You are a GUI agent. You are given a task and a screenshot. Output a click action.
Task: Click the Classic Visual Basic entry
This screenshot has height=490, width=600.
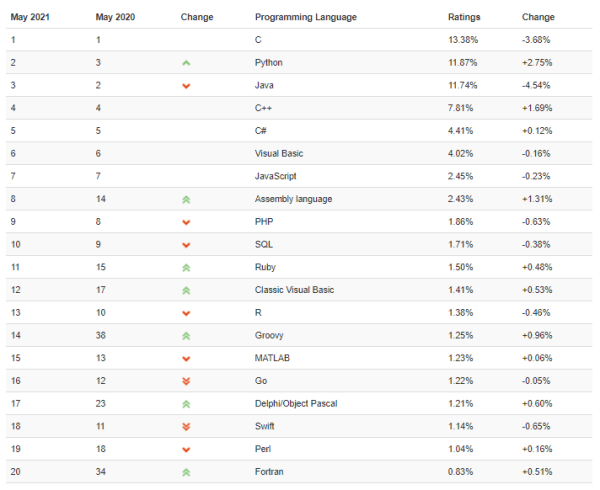pyautogui.click(x=295, y=290)
